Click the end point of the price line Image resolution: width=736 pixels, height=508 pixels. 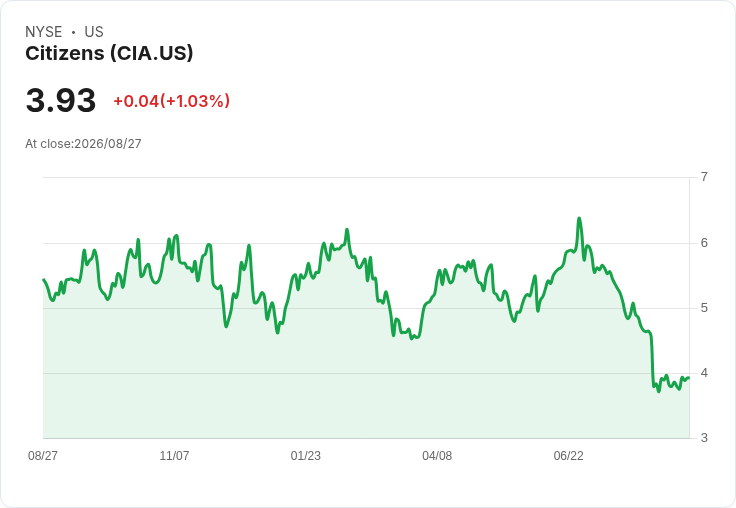tap(689, 378)
